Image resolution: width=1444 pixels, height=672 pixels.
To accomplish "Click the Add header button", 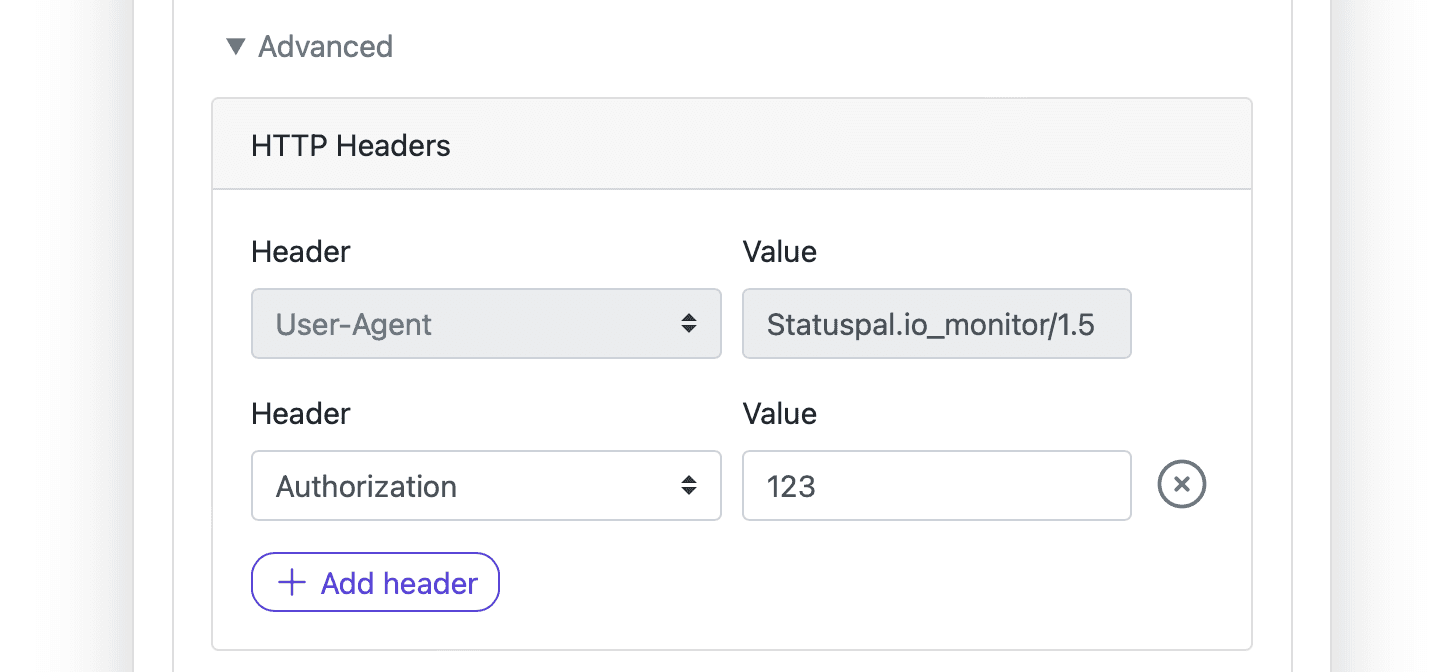I will (x=375, y=582).
